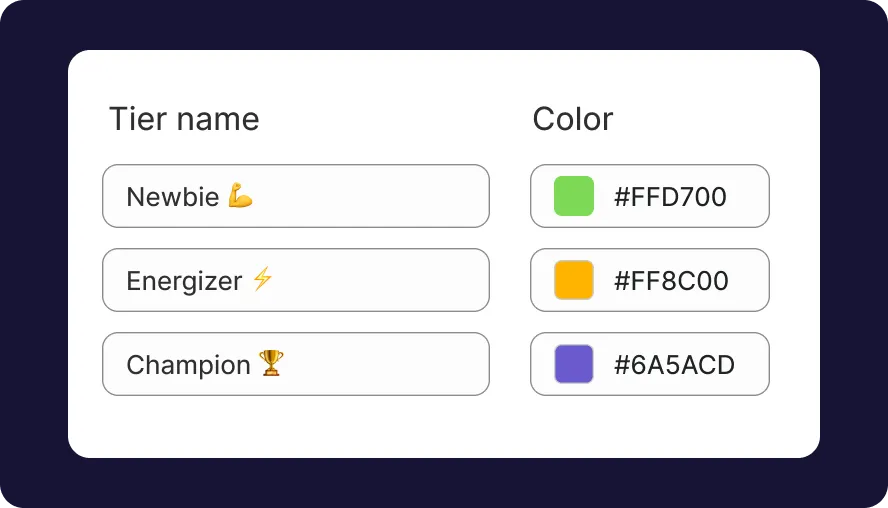The width and height of the screenshot is (888, 508).
Task: Select the purple color swatch
Action: [x=574, y=364]
